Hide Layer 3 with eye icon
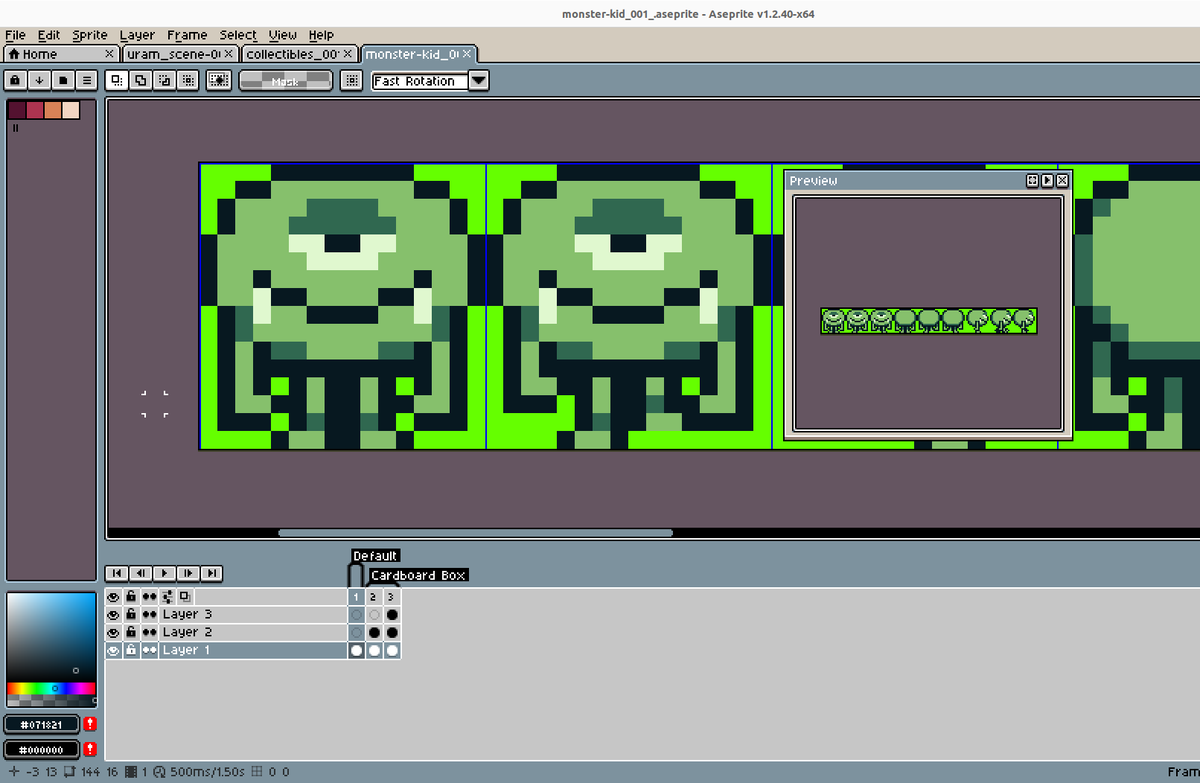 pos(113,615)
